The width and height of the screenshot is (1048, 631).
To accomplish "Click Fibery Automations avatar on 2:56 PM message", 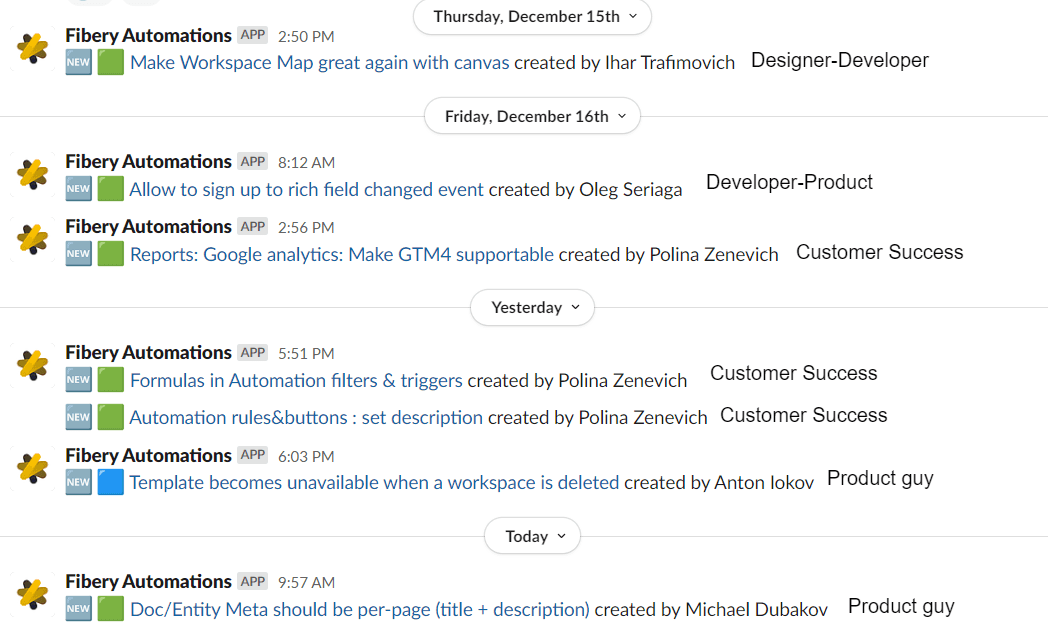I will pos(33,239).
